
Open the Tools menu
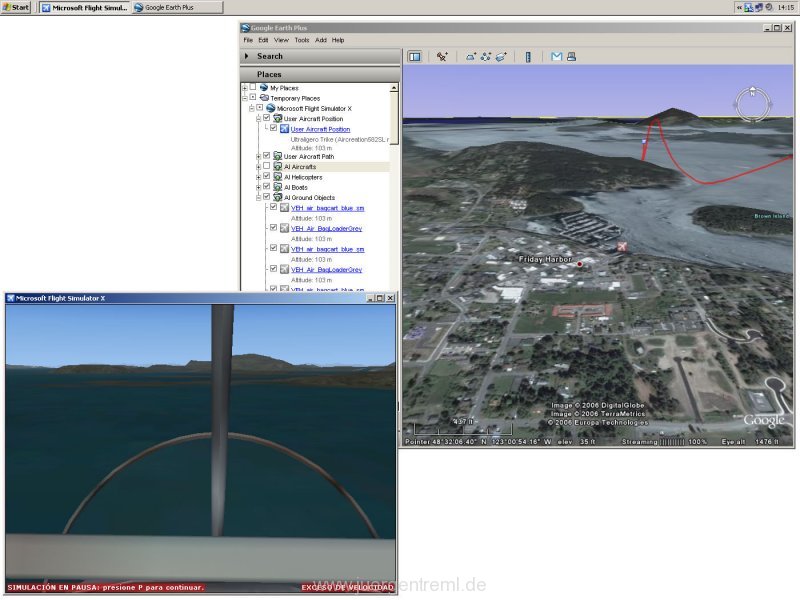[302, 40]
